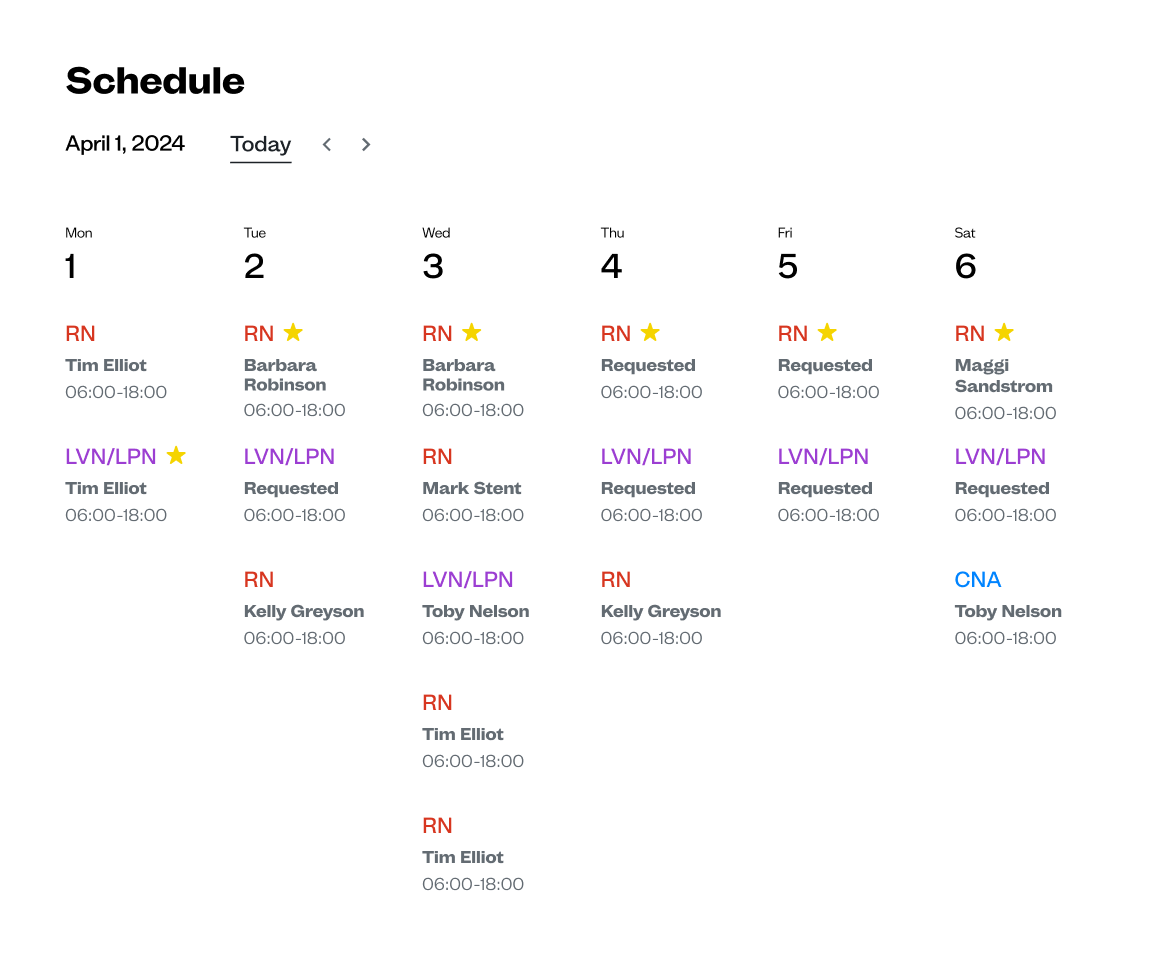Select the Sat 6 day column header
Screen dimensions: 1170x975
point(965,254)
